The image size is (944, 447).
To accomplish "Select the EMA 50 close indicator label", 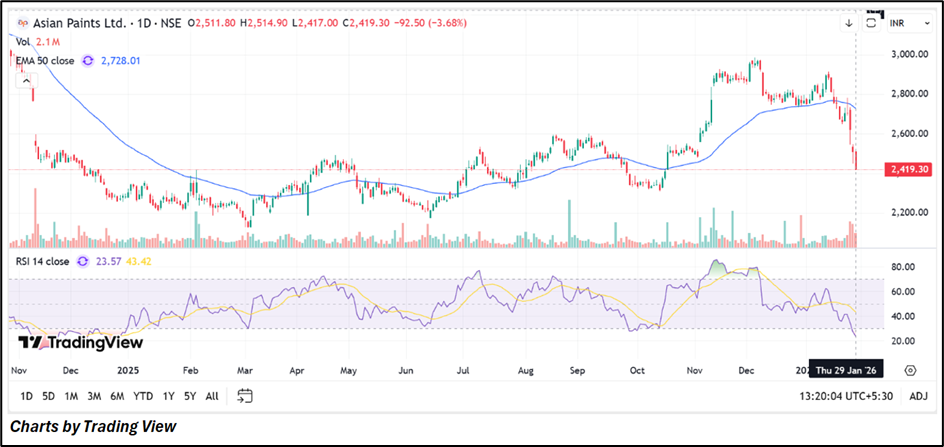I will (46, 61).
